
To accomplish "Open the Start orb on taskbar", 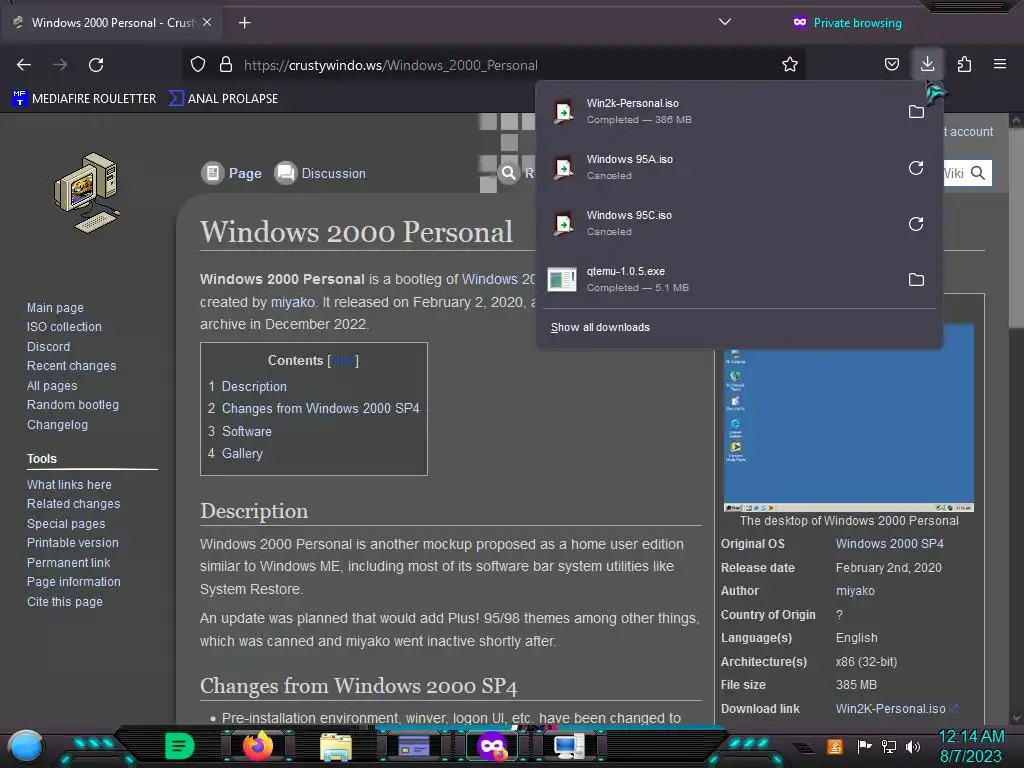I will click(26, 746).
